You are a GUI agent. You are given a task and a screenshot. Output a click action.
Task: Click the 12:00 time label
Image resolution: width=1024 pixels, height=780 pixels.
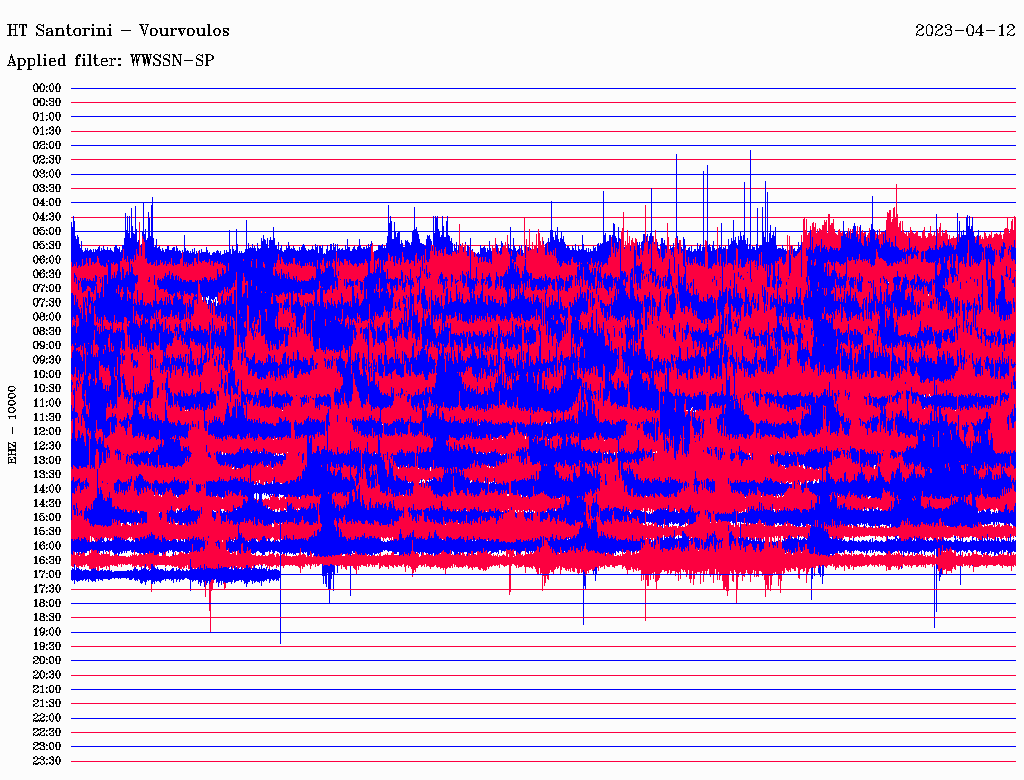47,431
